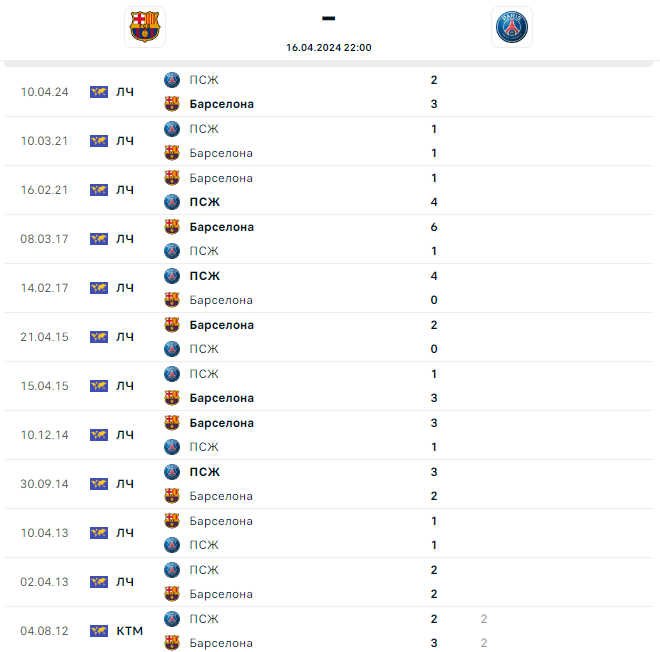Click the Barcelona crest in the header
Image resolution: width=660 pixels, height=652 pixels.
(x=145, y=27)
